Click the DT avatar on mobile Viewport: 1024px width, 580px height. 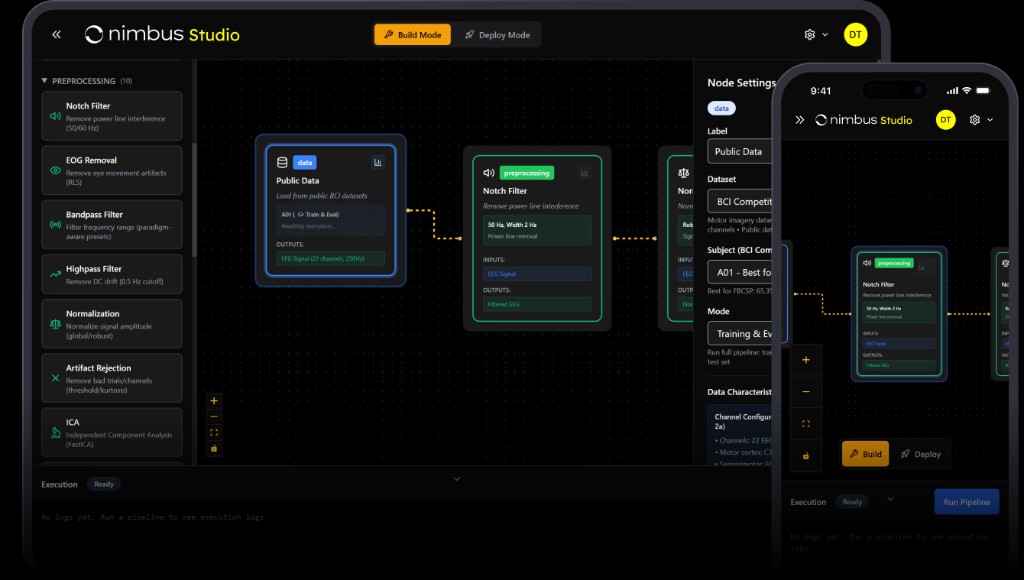(946, 120)
